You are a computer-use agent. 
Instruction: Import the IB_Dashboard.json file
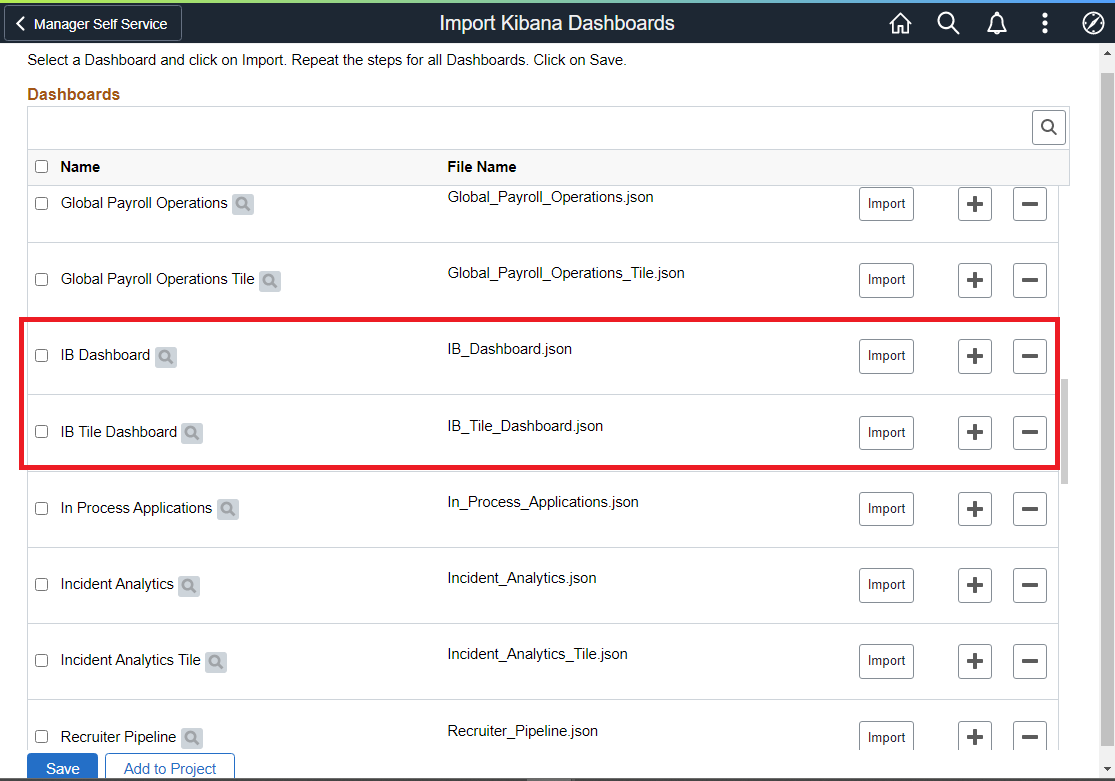(x=886, y=356)
